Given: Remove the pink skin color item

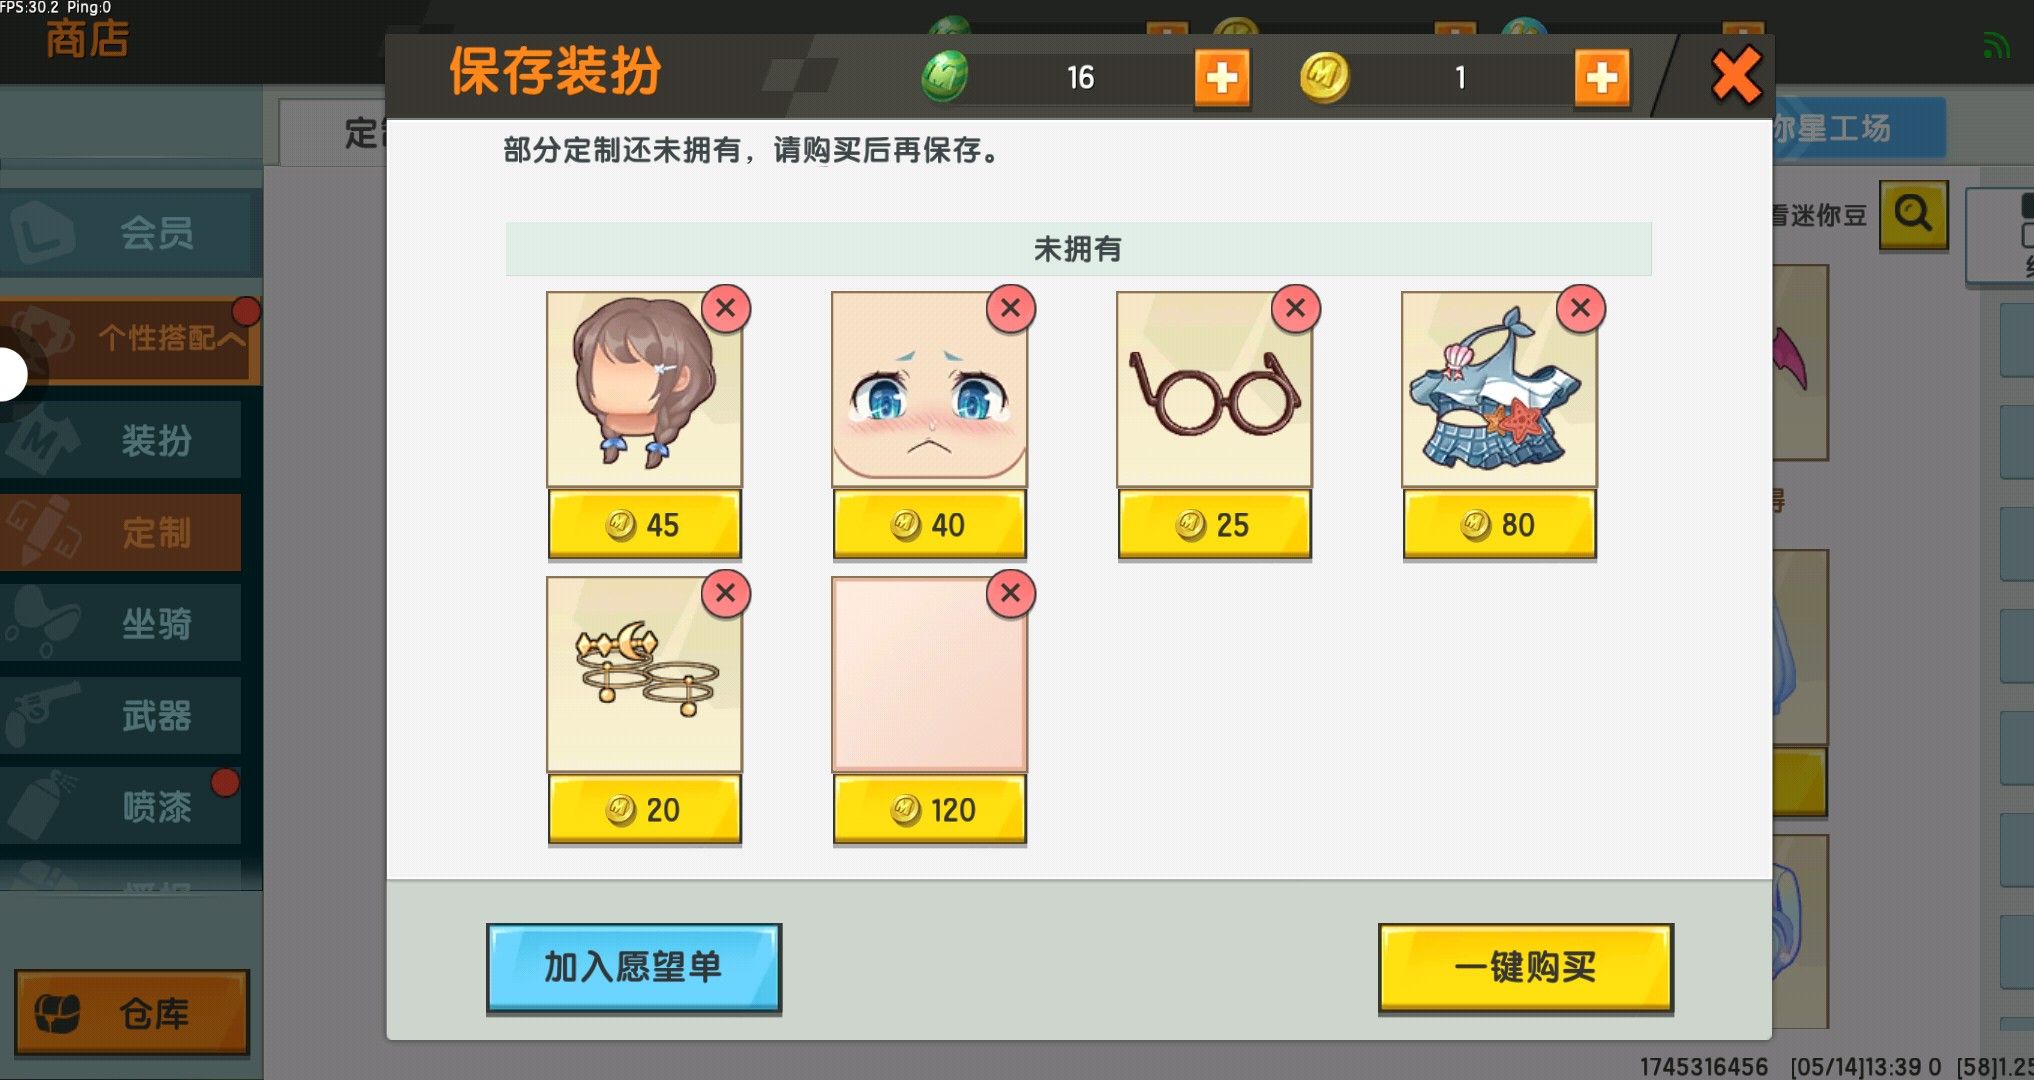Looking at the screenshot, I should (x=1011, y=594).
